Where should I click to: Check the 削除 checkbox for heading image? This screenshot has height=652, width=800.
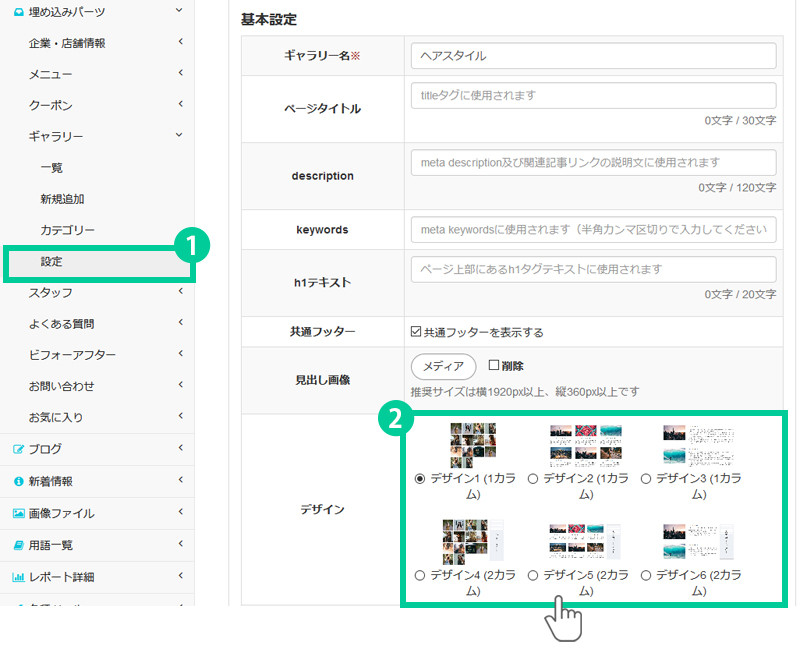pos(493,366)
